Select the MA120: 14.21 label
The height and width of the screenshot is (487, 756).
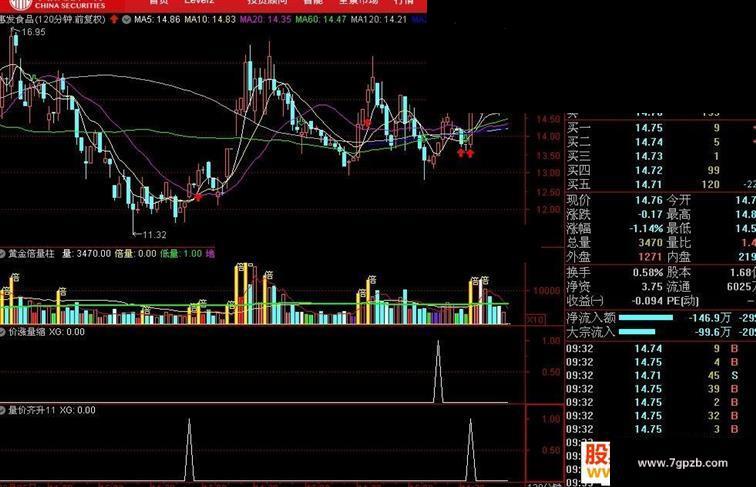click(378, 20)
